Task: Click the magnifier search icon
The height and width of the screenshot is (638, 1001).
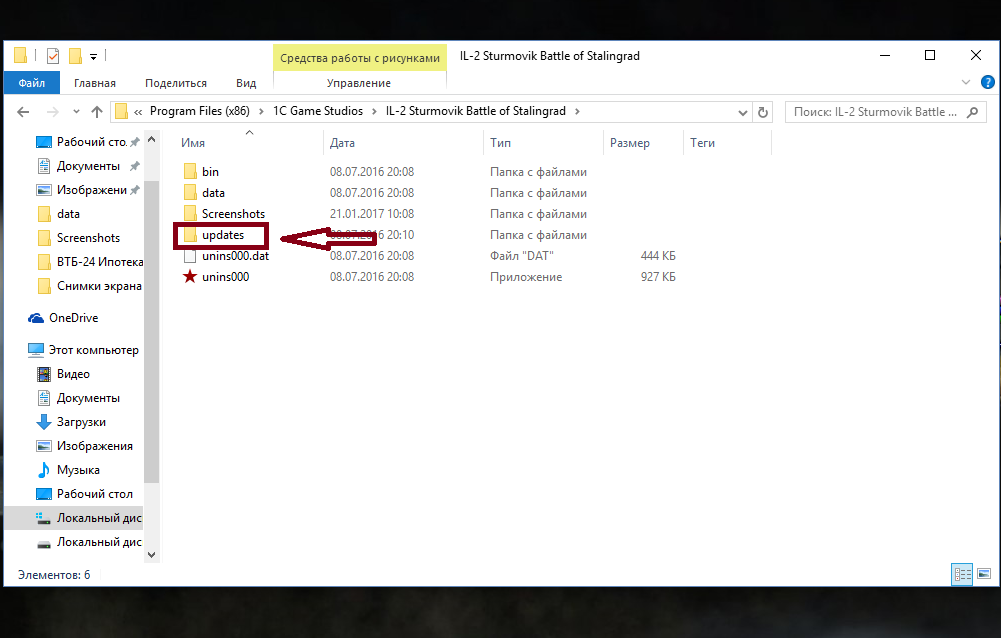Action: [972, 112]
